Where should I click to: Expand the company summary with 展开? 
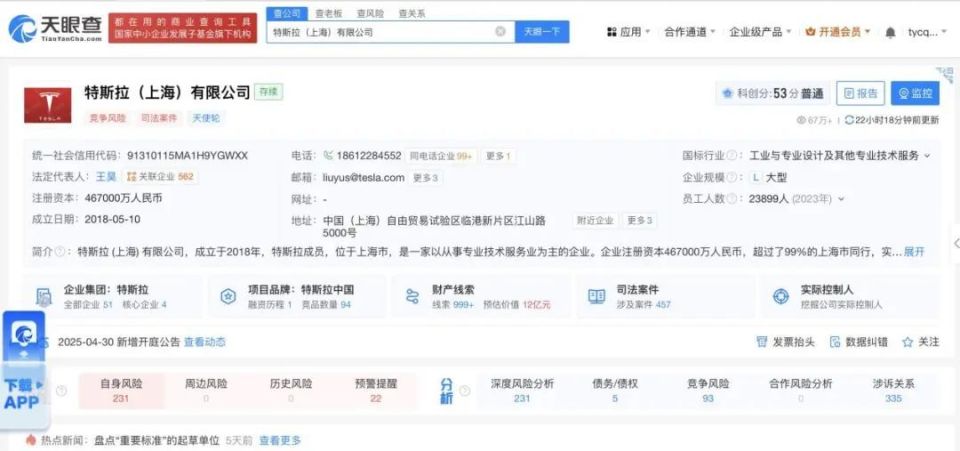pyautogui.click(x=914, y=252)
